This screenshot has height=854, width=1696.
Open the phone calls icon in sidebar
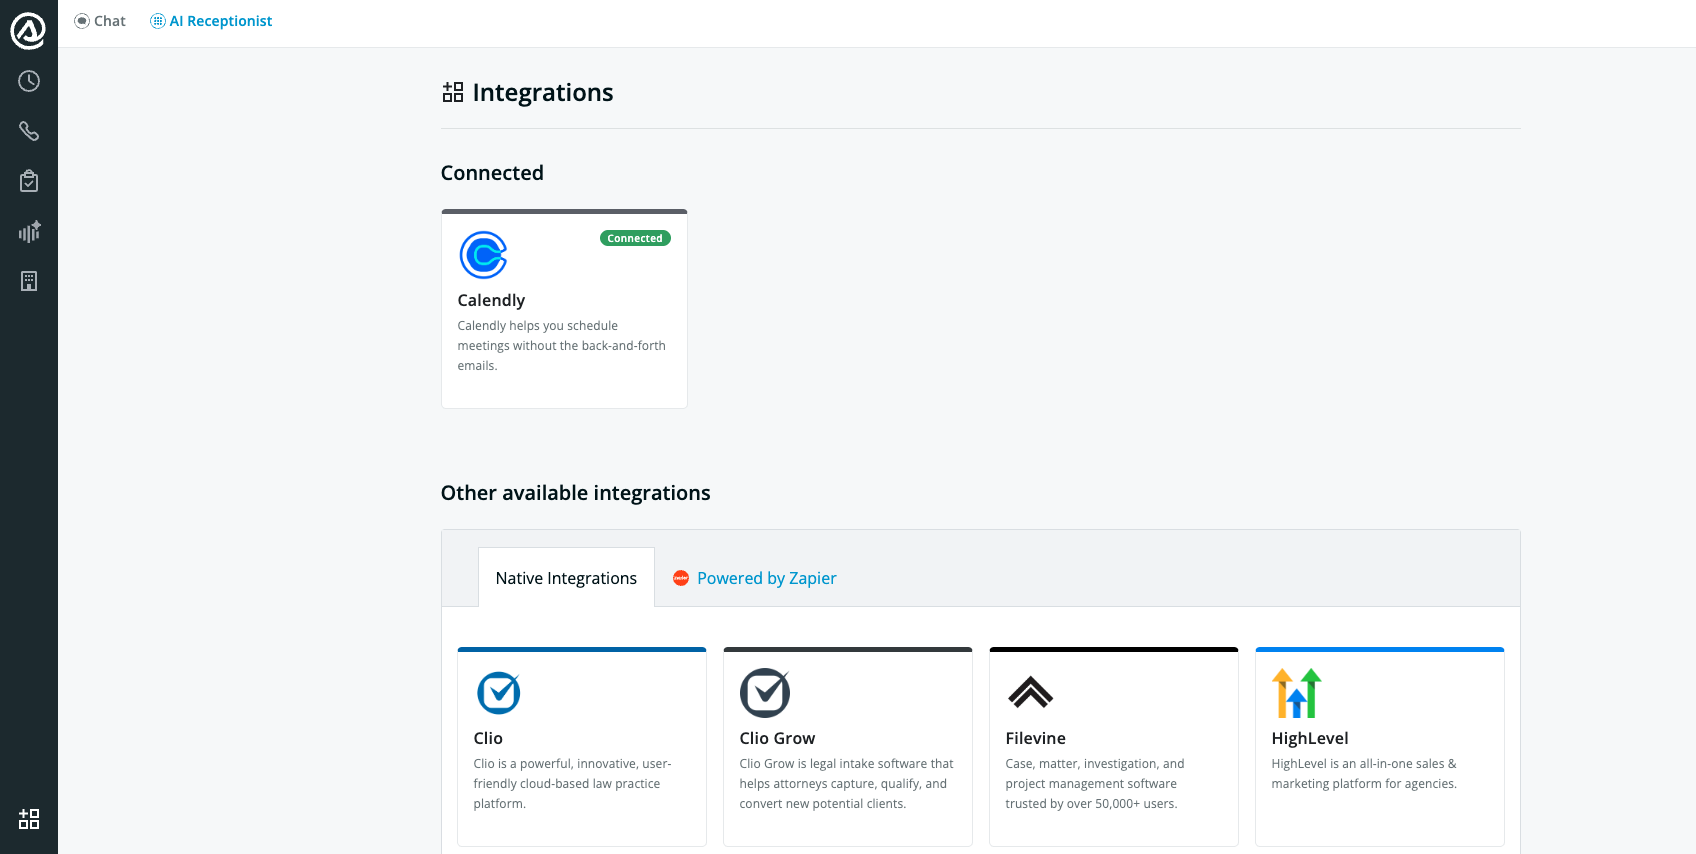click(x=29, y=131)
